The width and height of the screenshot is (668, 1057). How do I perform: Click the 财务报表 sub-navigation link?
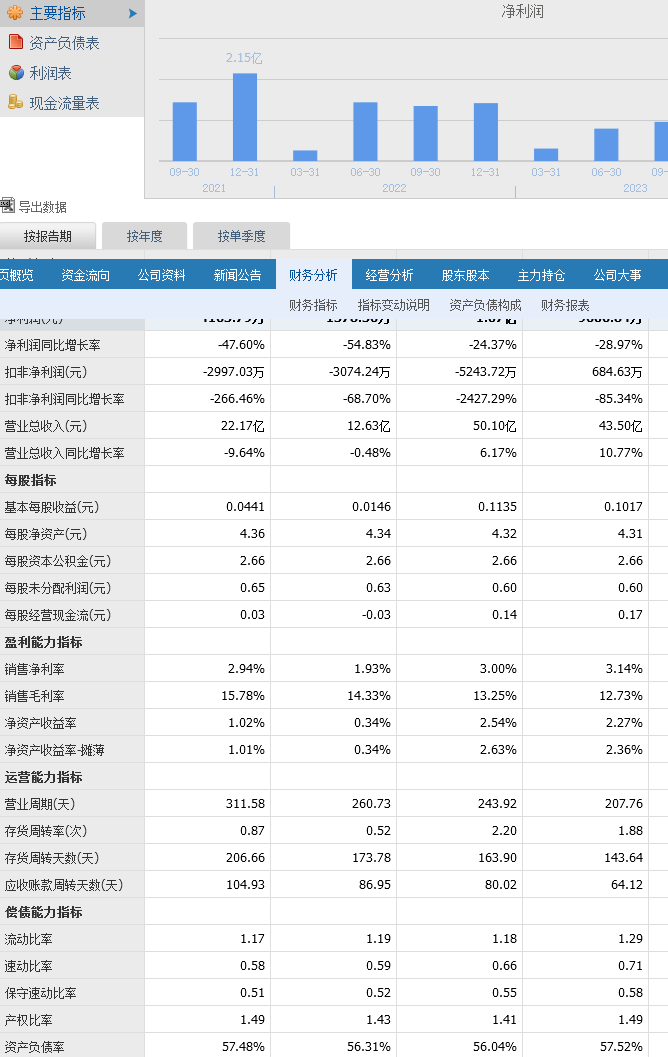click(565, 305)
